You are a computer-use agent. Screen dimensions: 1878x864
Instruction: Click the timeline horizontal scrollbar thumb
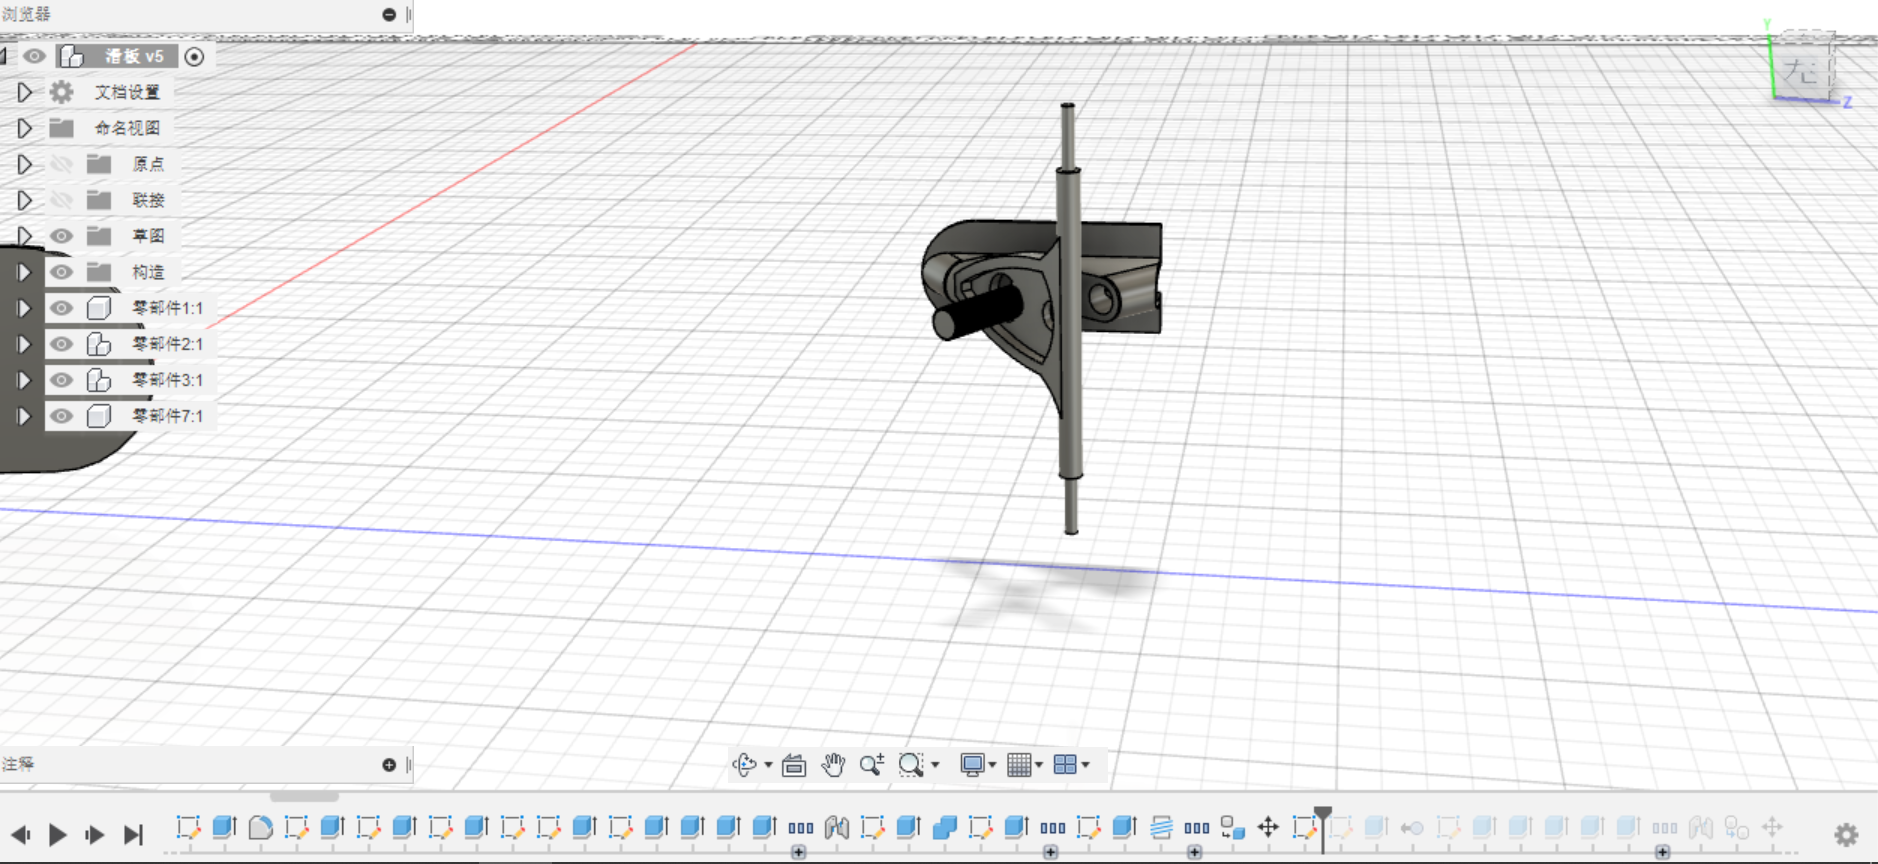coord(304,797)
